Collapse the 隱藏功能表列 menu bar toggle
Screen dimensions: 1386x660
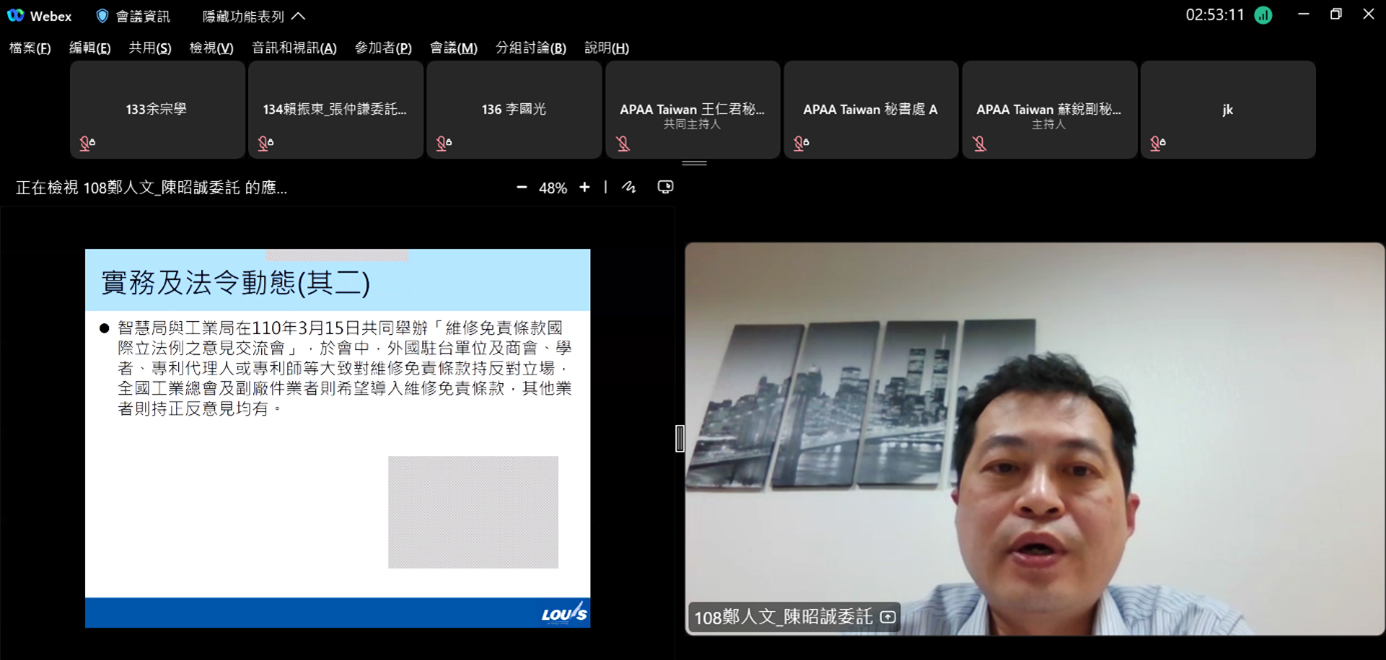tap(254, 16)
